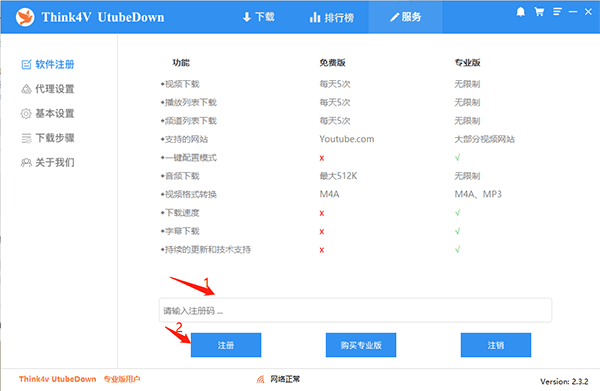Click the 下载速度 feature row
The image size is (600, 391).
coord(180,213)
